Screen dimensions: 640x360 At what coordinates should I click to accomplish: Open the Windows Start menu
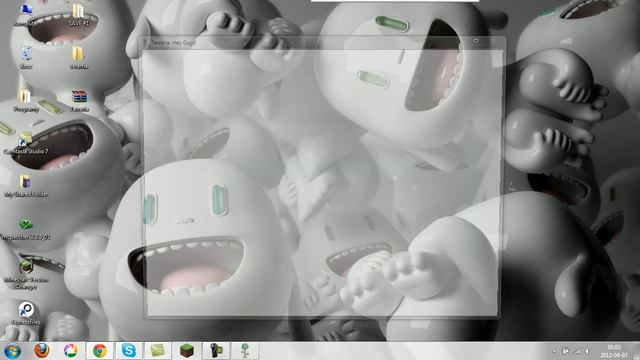tap(12, 351)
